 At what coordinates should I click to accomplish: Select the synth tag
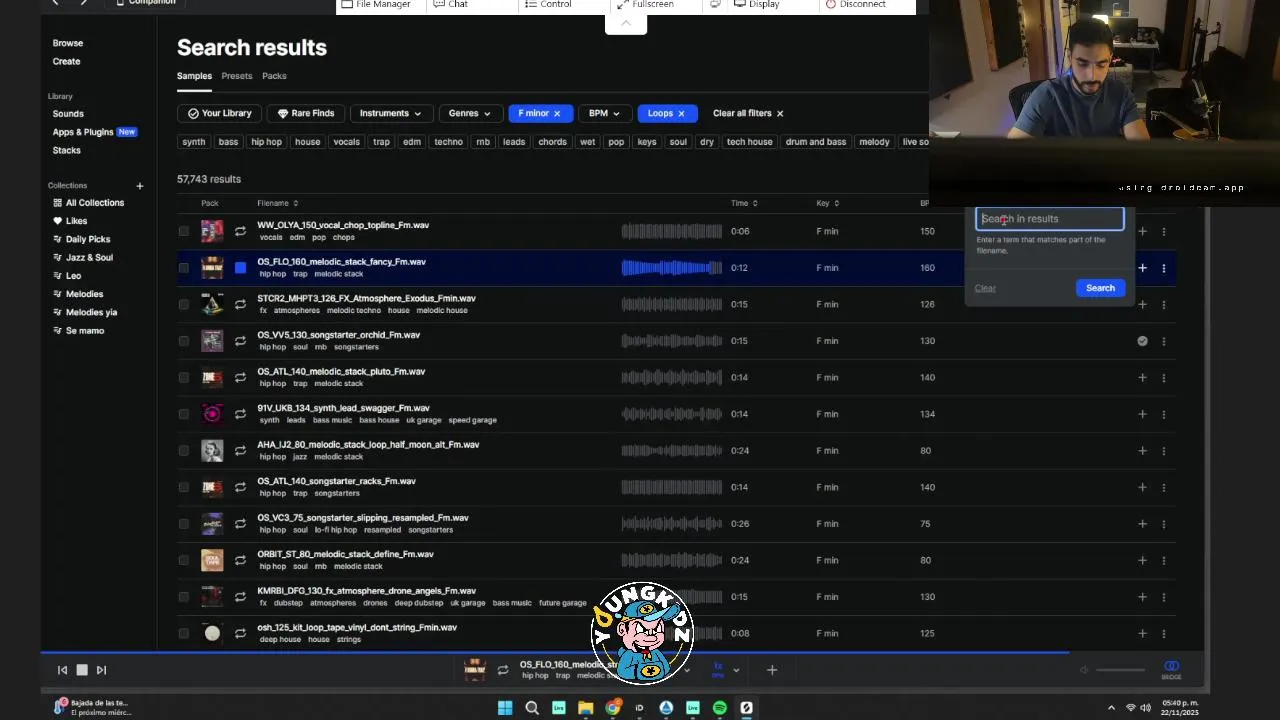[x=194, y=142]
